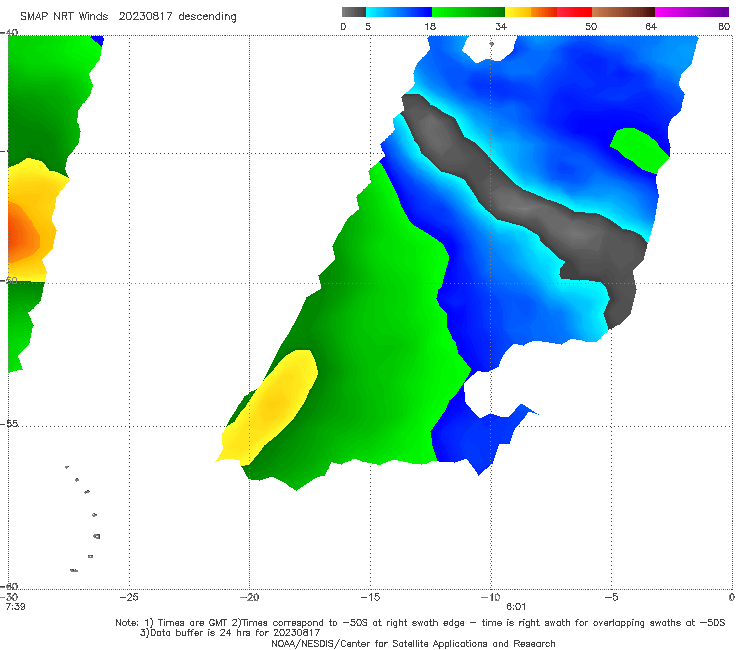Click the '80' label under the color bar

[x=724, y=26]
